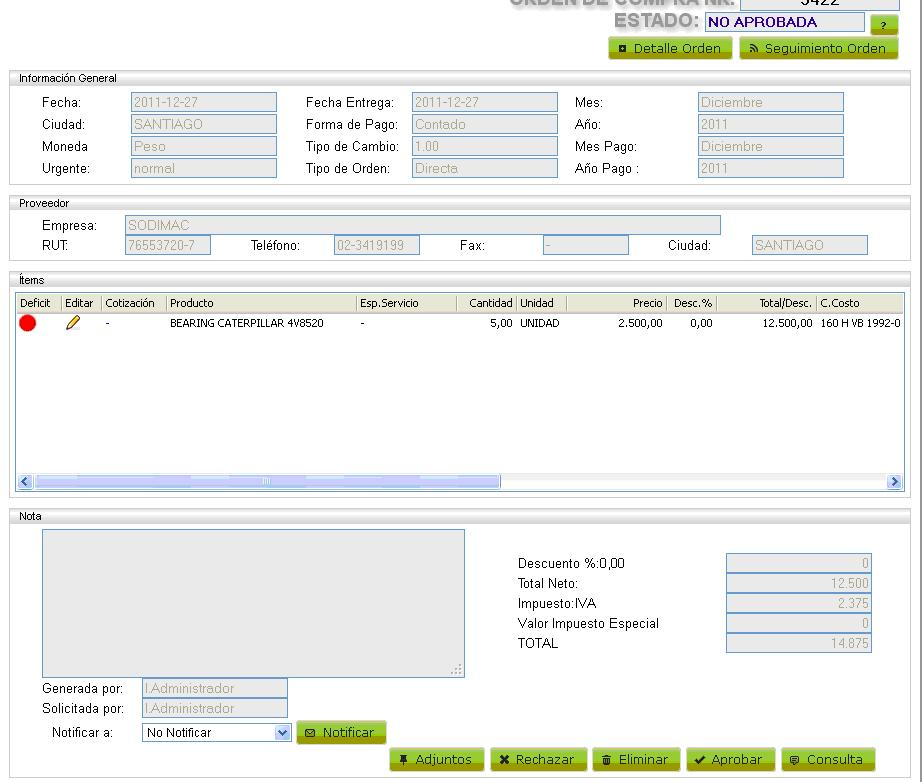This screenshot has width=922, height=782.
Task: Sort by Deficit column header
Action: pos(35,303)
